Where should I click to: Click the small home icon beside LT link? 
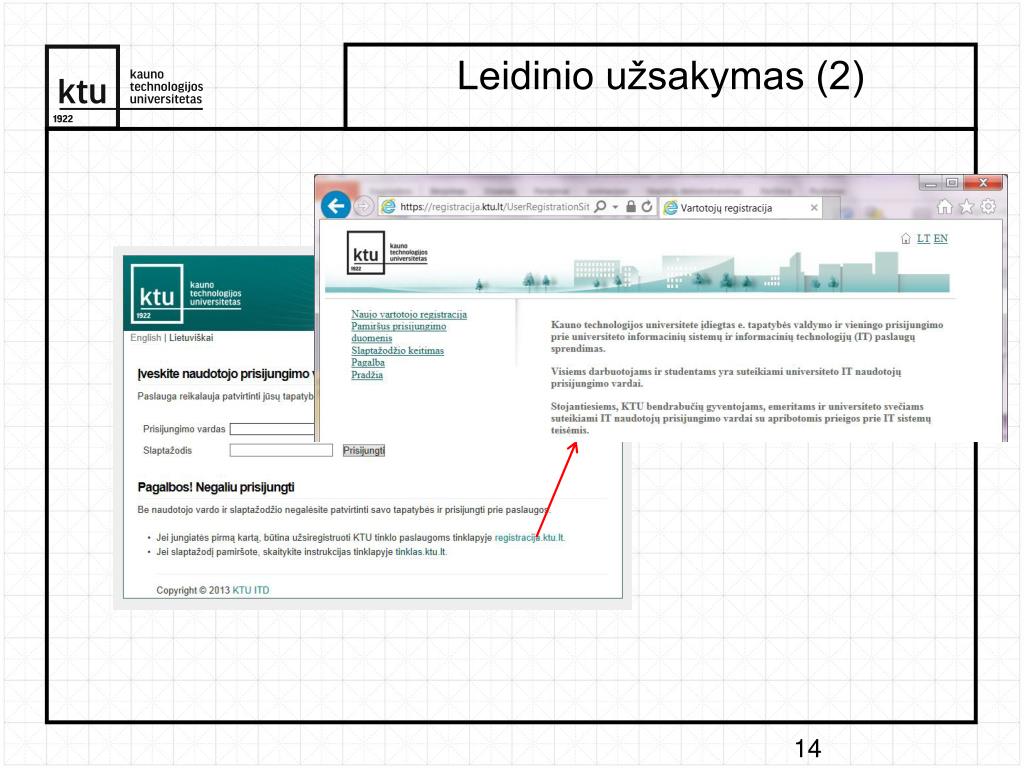pos(906,238)
